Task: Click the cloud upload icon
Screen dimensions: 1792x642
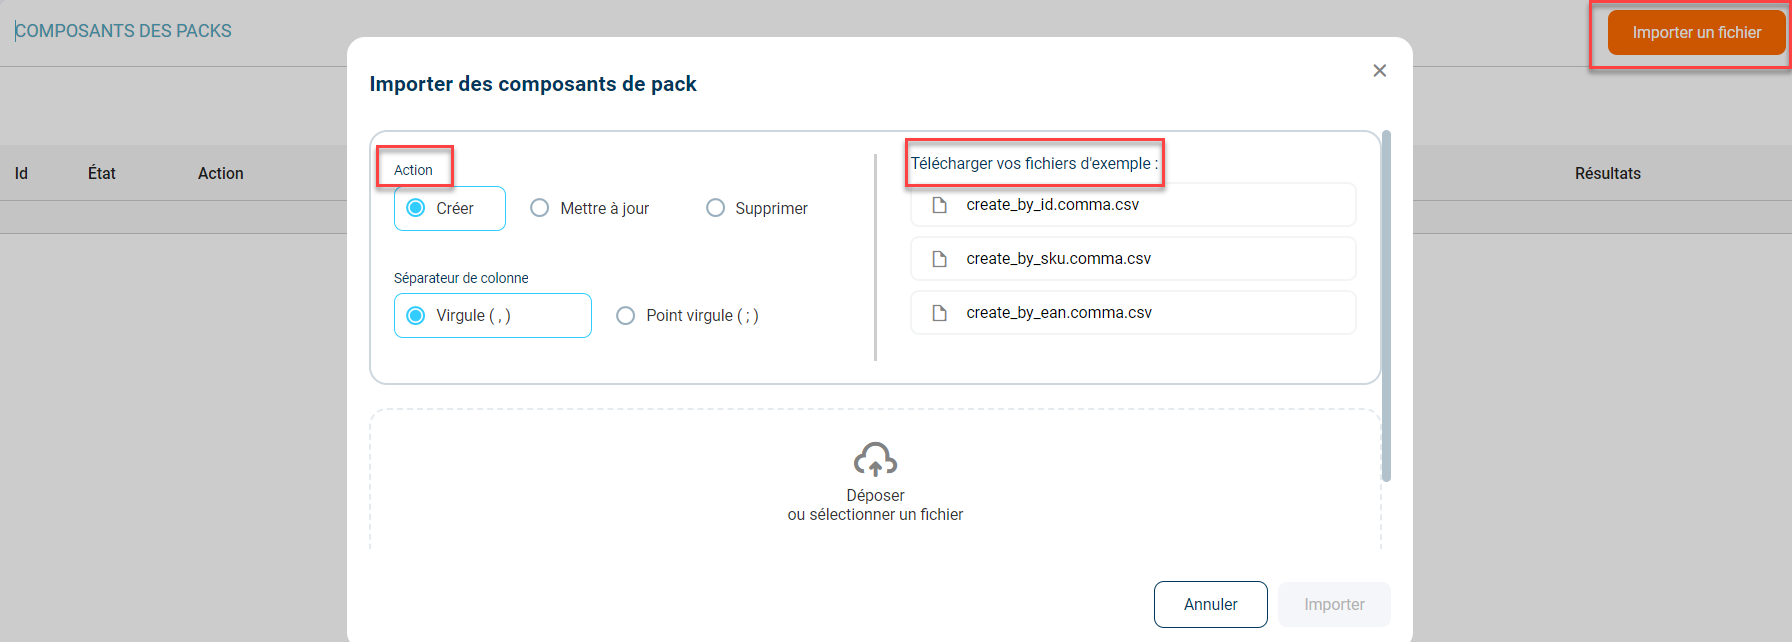Action: pos(875,460)
